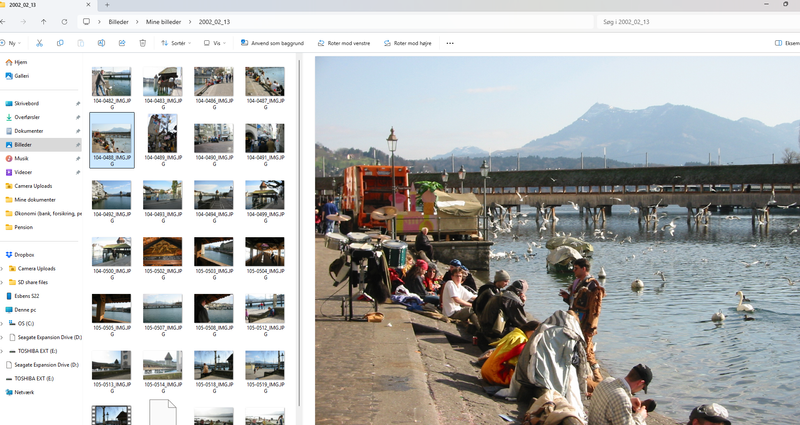Click the Delete trash can icon
The height and width of the screenshot is (425, 800).
click(x=143, y=43)
